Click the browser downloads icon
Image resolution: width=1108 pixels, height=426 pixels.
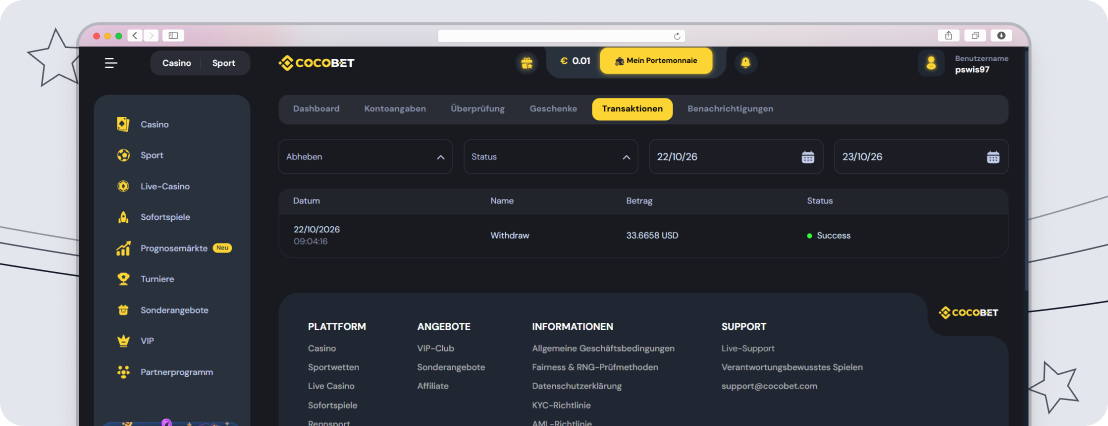[x=1001, y=35]
